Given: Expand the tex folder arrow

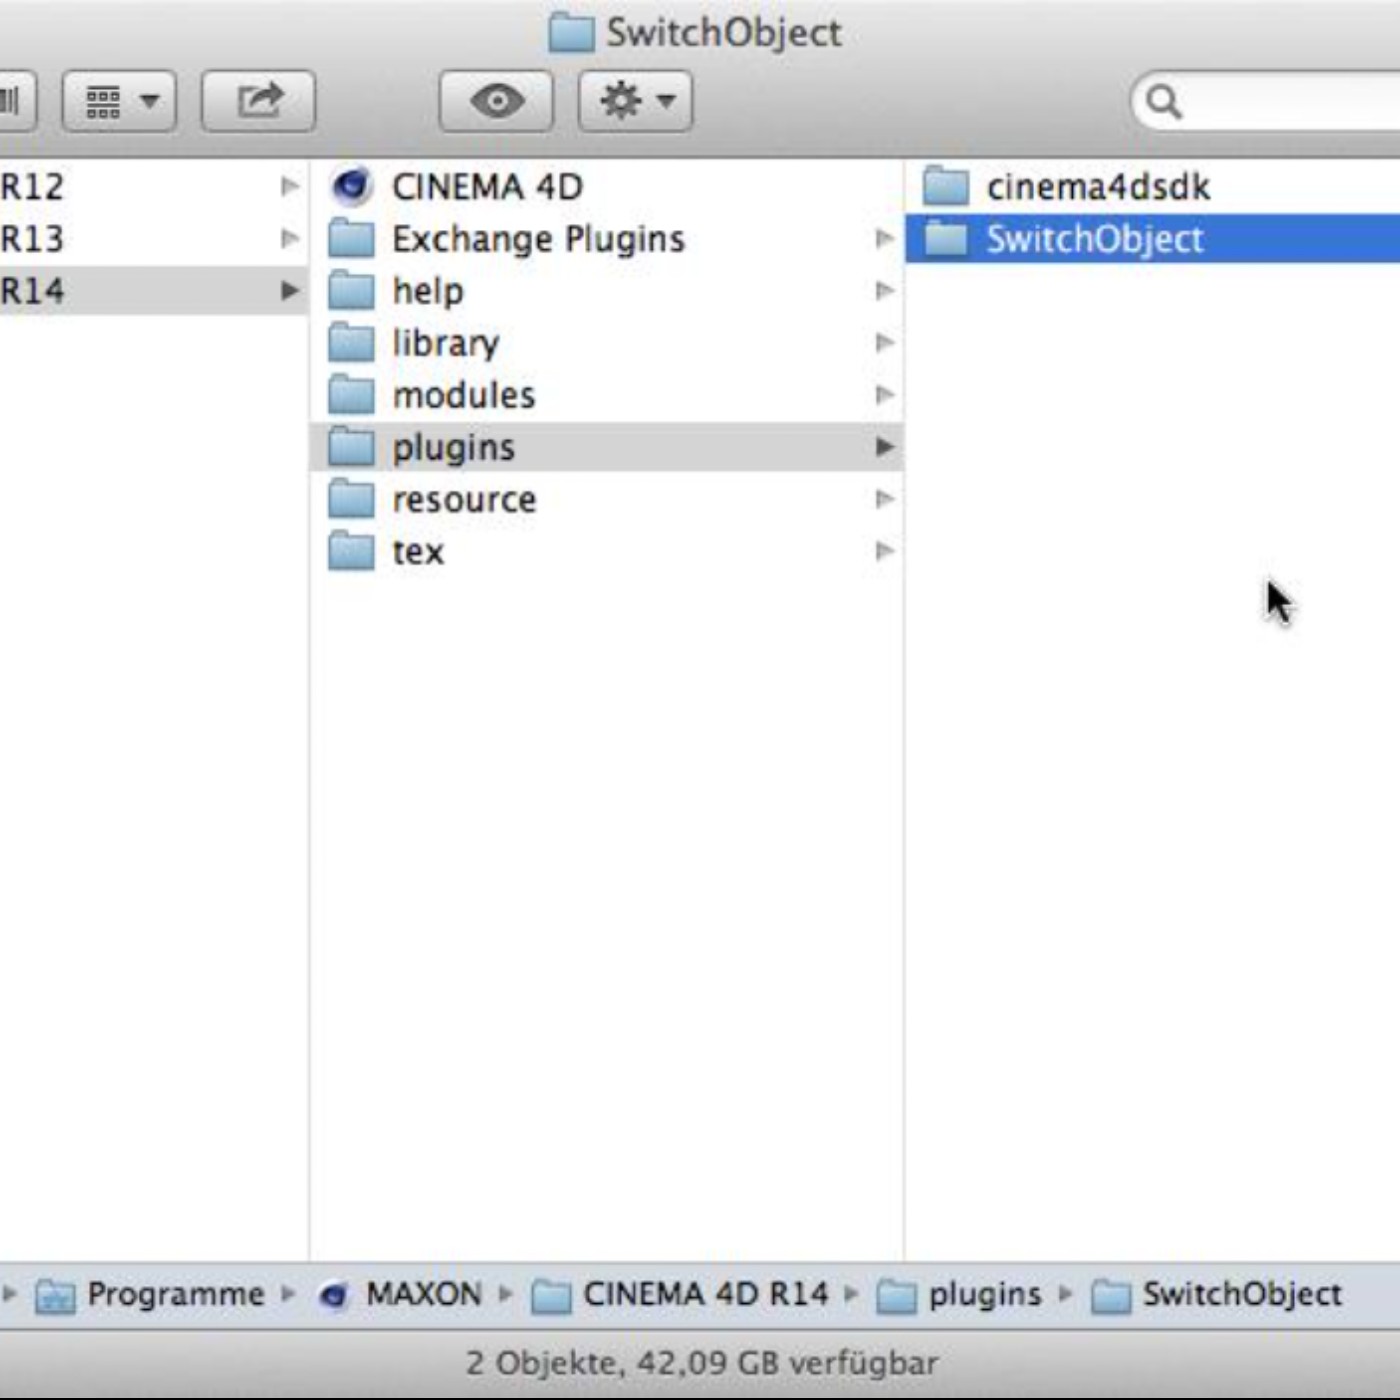Looking at the screenshot, I should click(x=884, y=550).
